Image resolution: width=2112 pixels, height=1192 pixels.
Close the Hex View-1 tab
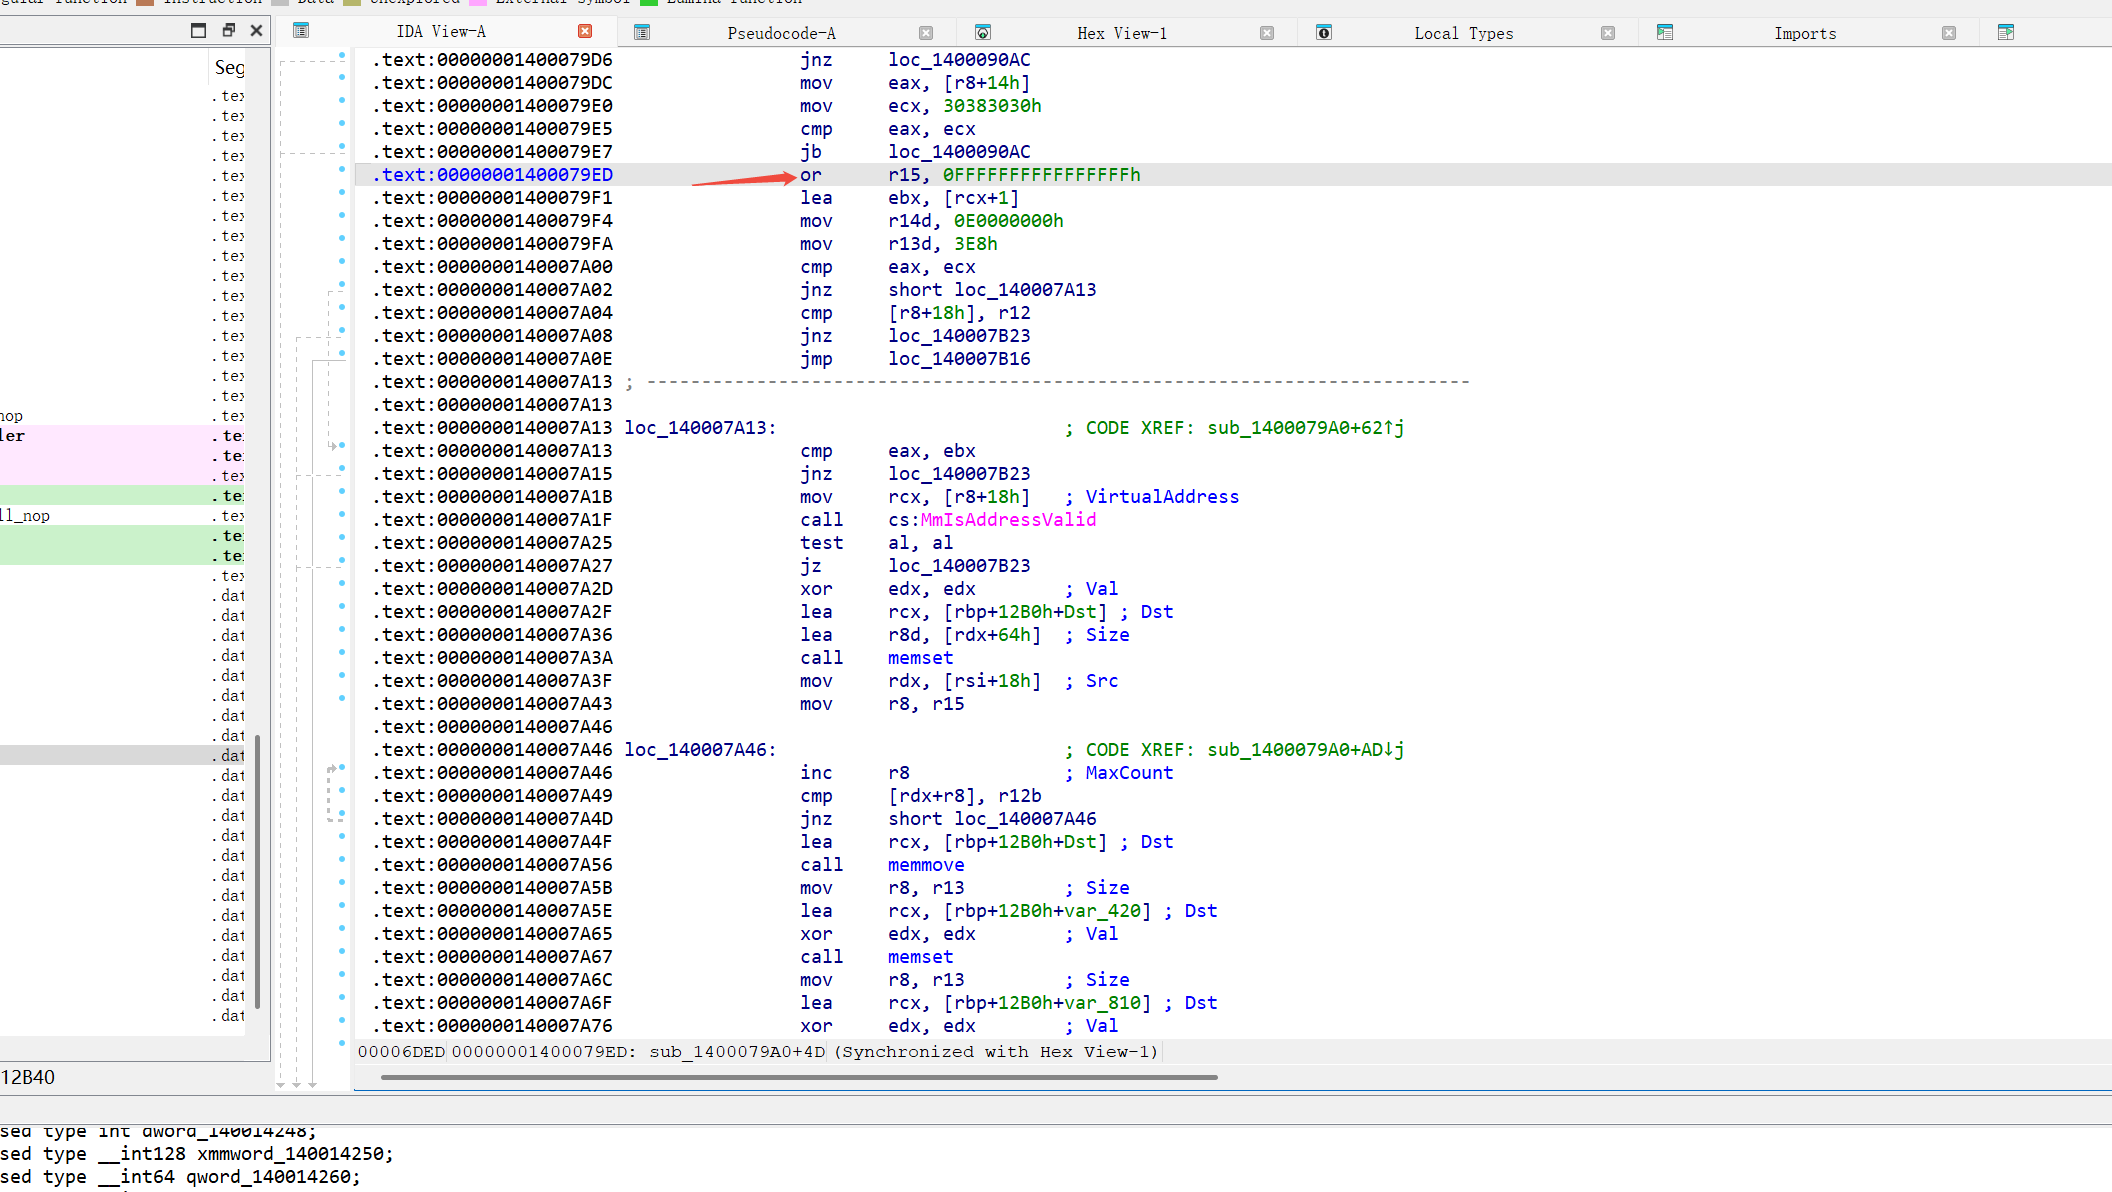pos(1267,33)
